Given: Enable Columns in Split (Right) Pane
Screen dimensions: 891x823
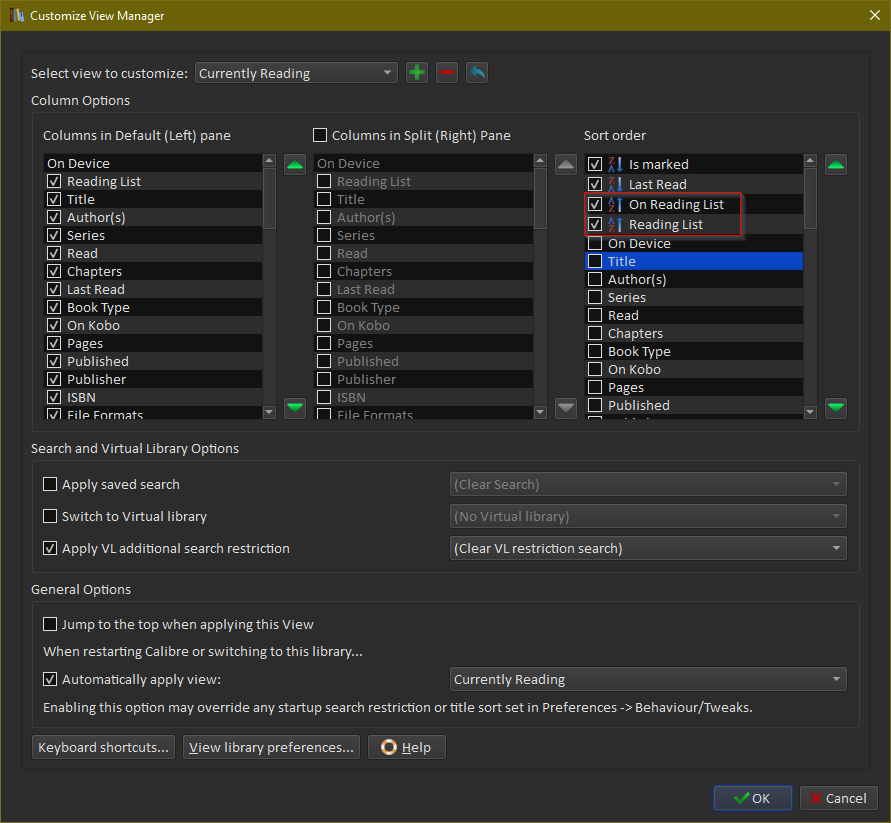Looking at the screenshot, I should pos(320,135).
